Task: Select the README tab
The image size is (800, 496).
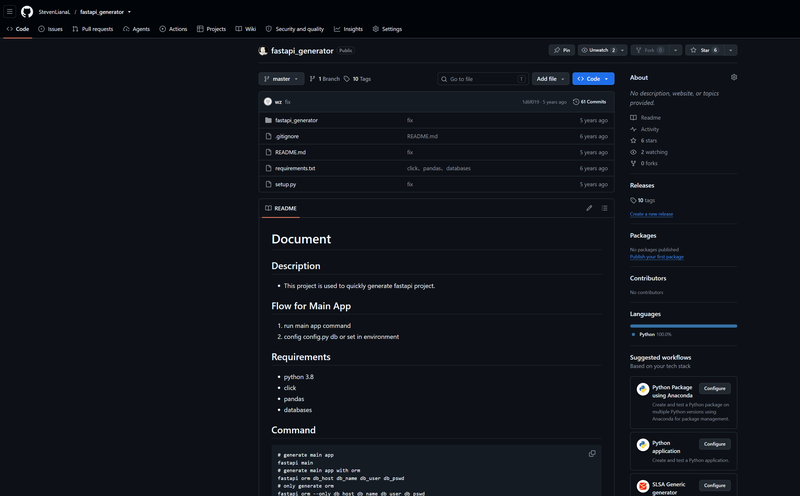Action: pyautogui.click(x=281, y=208)
